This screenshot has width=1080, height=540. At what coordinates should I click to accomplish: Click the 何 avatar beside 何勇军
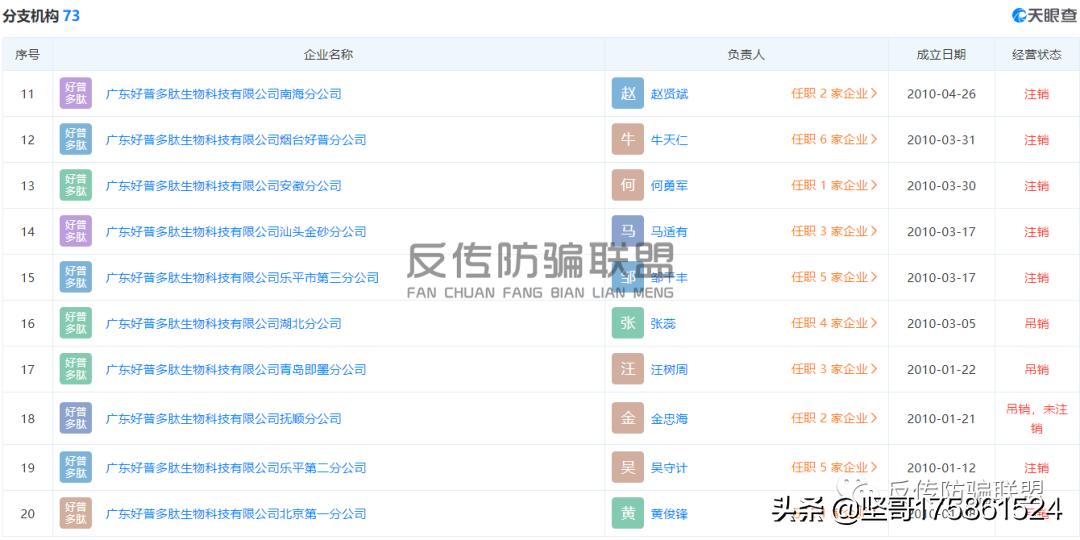[x=627, y=185]
